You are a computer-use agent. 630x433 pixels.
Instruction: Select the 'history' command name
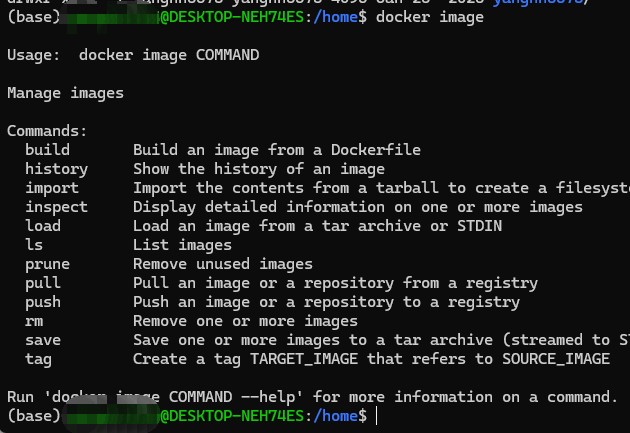56,169
